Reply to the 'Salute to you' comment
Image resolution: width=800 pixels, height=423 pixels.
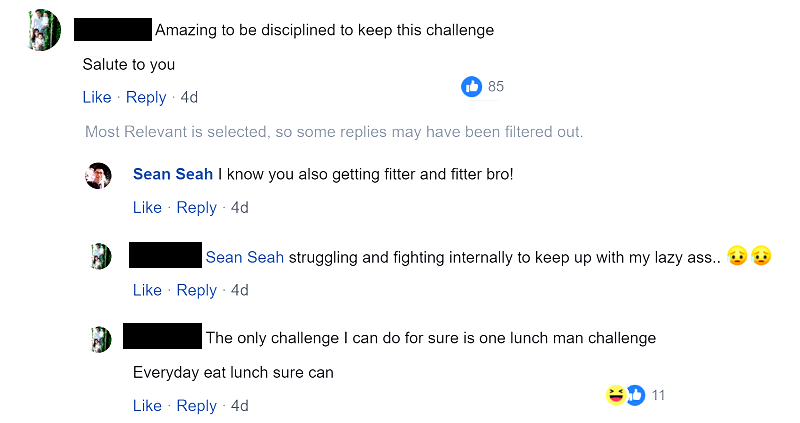pyautogui.click(x=146, y=97)
